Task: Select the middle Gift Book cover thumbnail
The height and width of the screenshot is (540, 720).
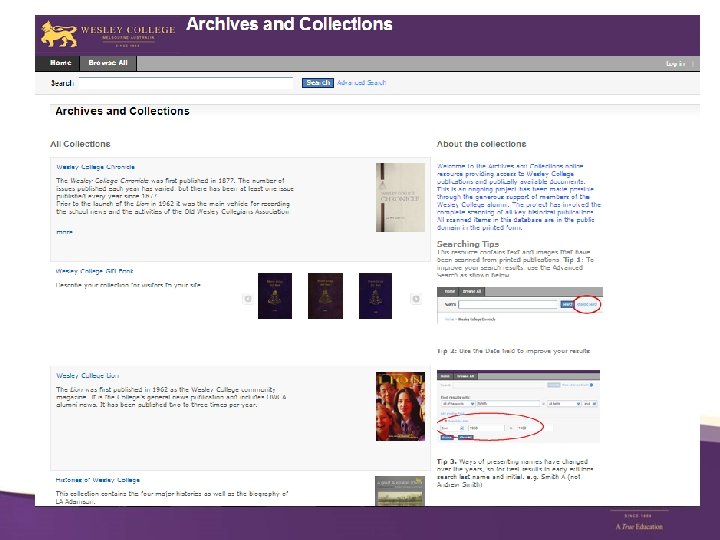Action: (x=326, y=296)
